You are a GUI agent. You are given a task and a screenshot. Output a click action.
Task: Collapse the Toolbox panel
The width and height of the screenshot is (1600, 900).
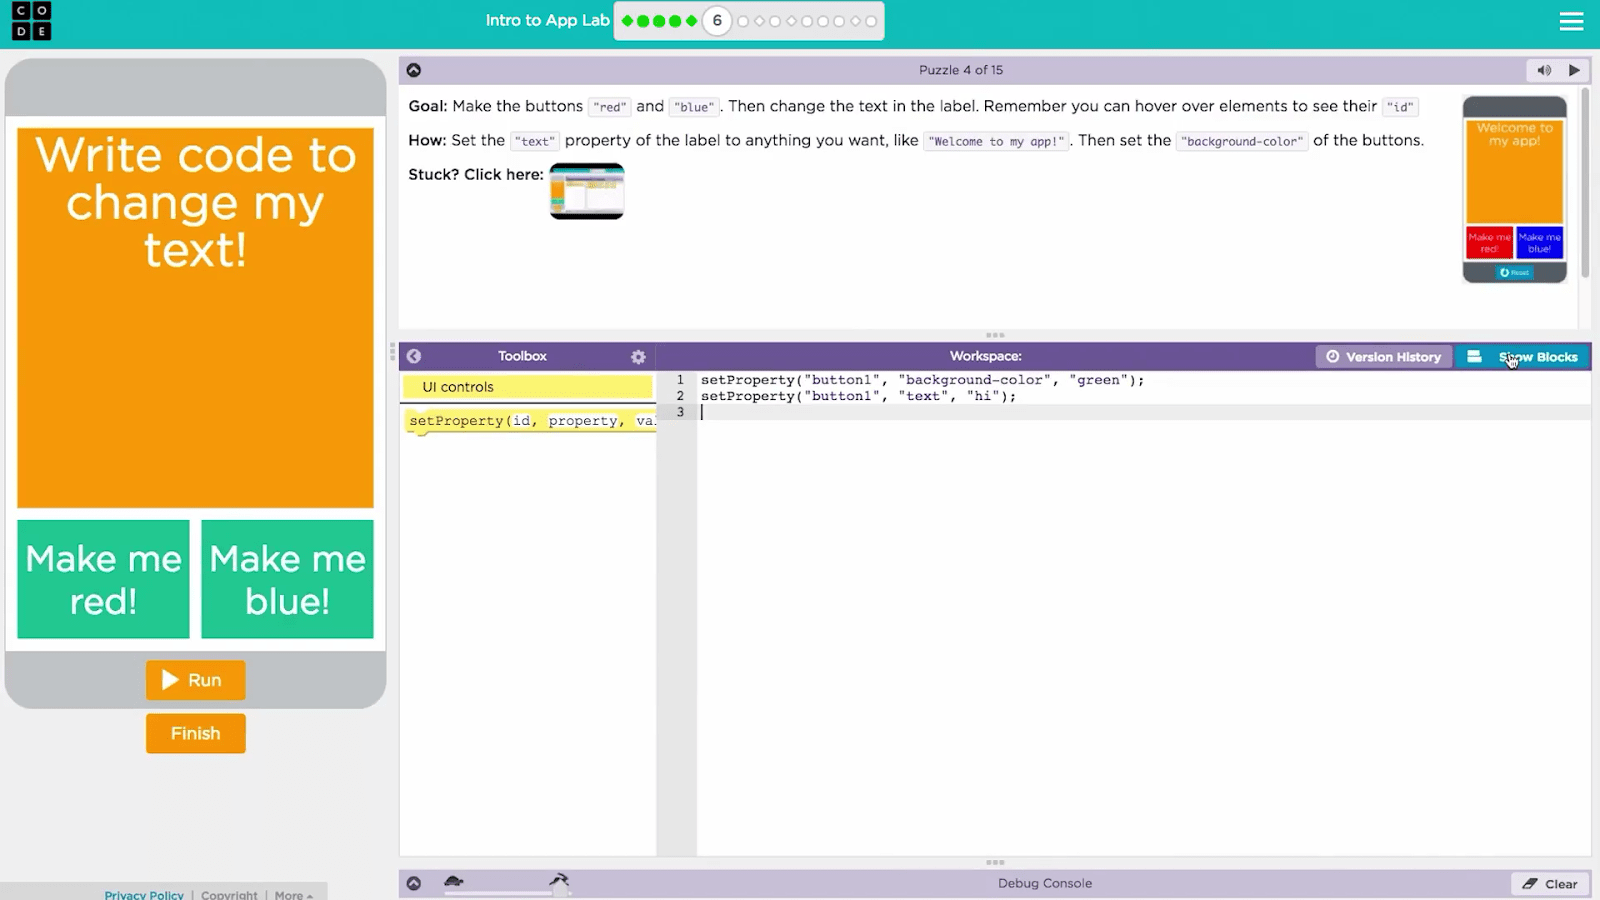(x=413, y=356)
